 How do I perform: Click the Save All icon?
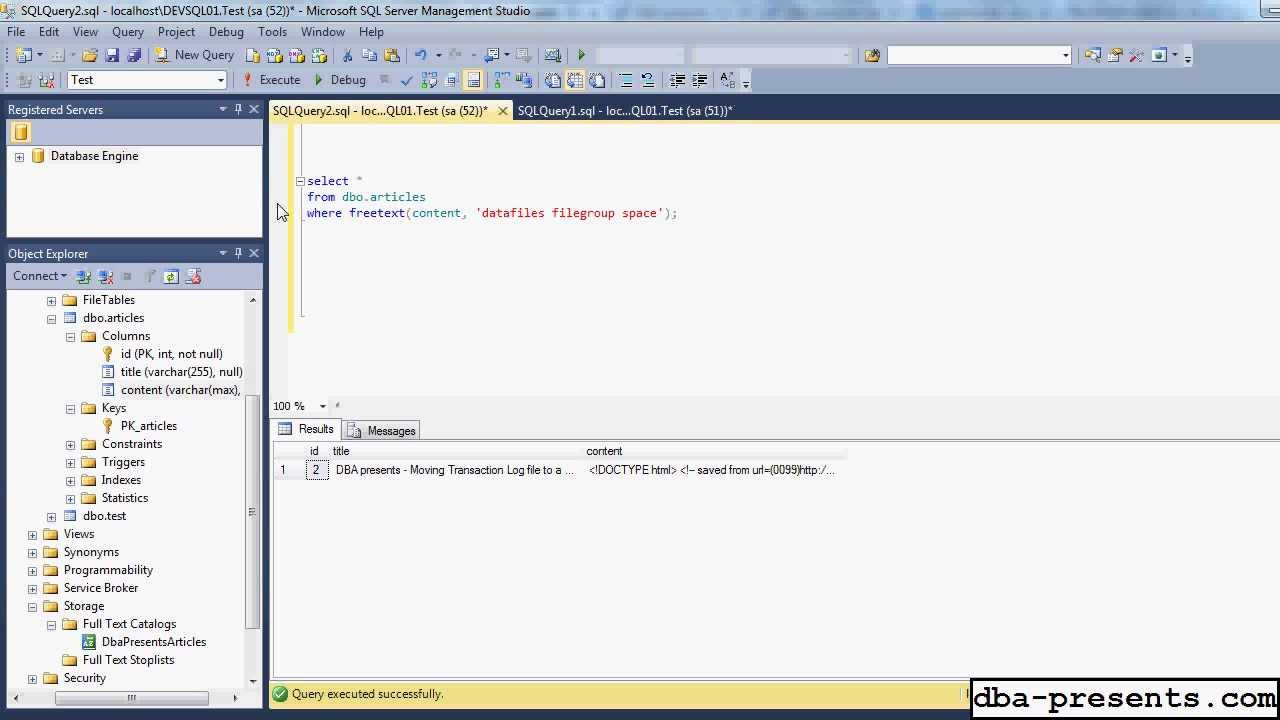tap(134, 55)
